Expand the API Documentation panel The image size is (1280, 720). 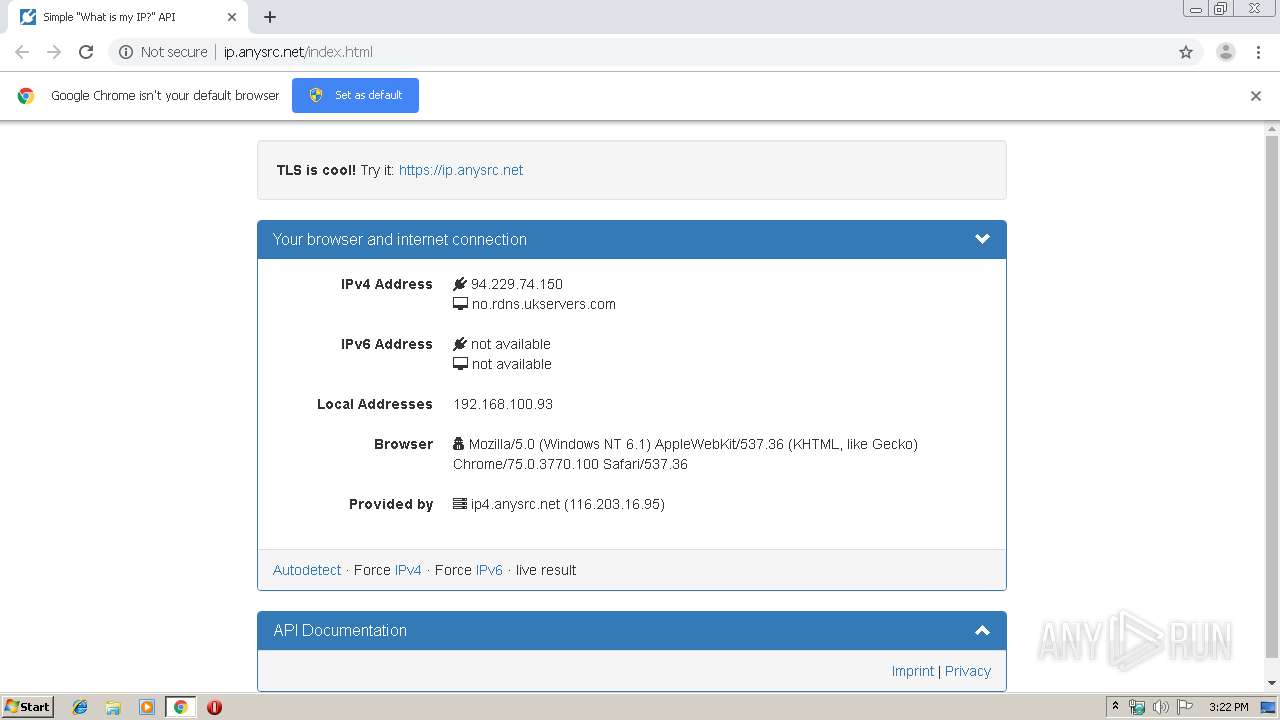982,630
